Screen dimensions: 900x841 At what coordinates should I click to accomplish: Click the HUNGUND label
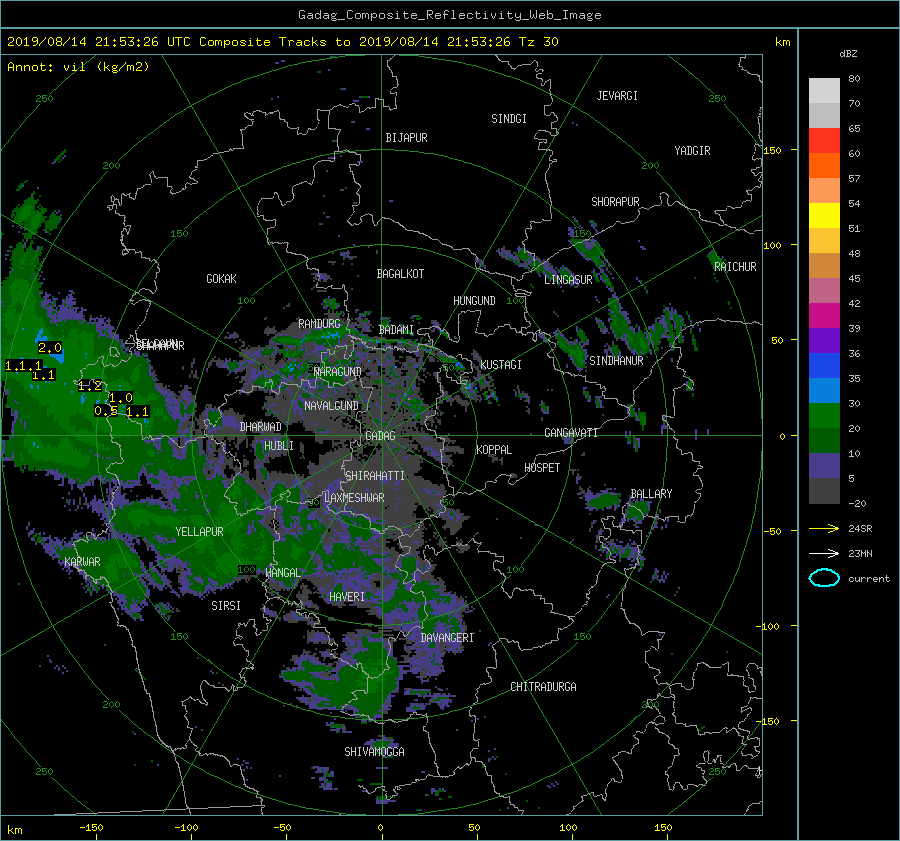(474, 301)
